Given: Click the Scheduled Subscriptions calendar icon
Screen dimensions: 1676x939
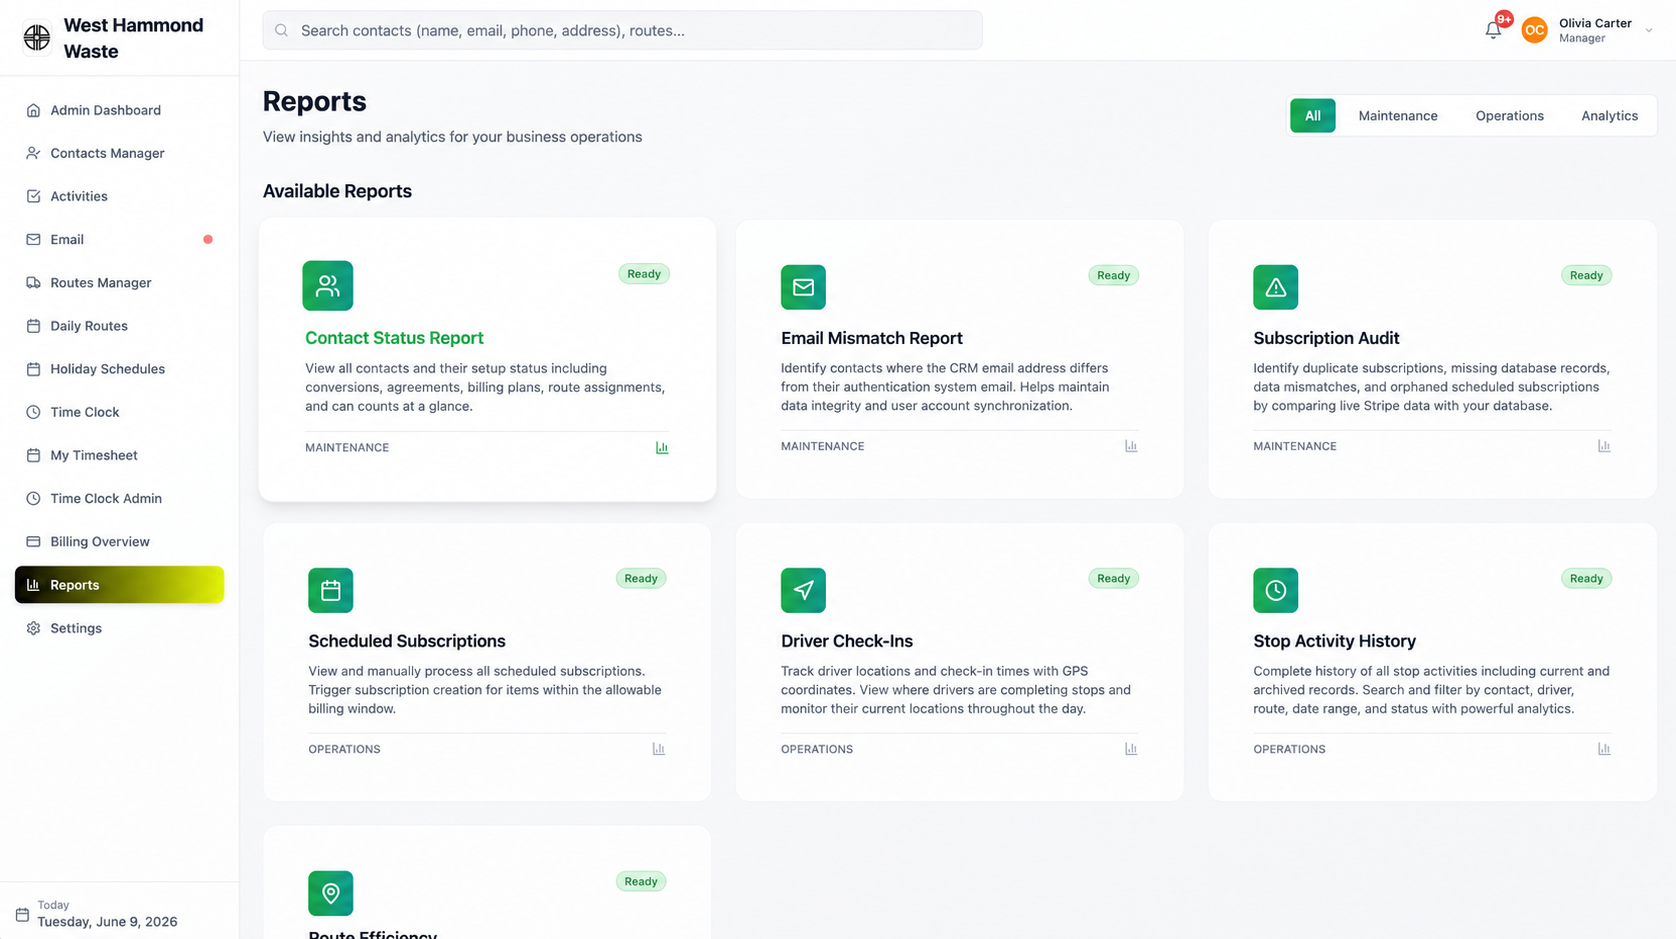Looking at the screenshot, I should [331, 590].
